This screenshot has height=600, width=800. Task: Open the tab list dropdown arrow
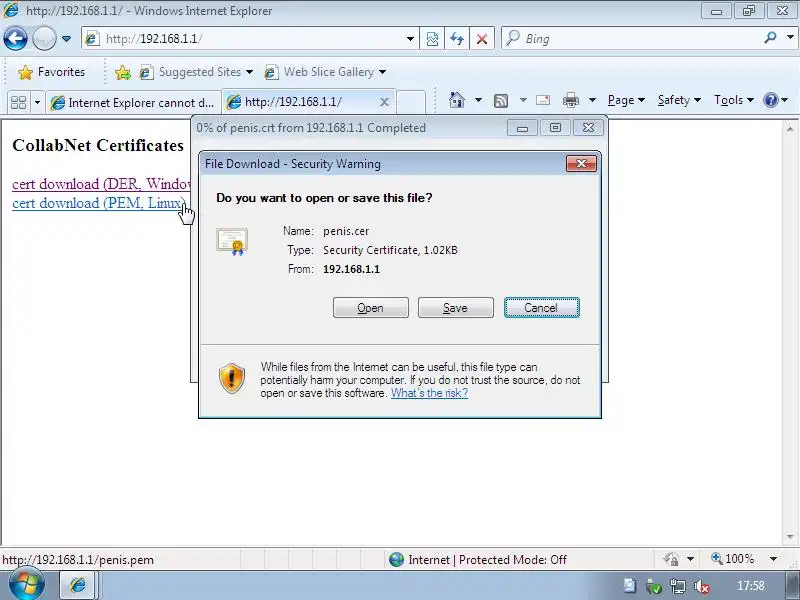point(37,103)
